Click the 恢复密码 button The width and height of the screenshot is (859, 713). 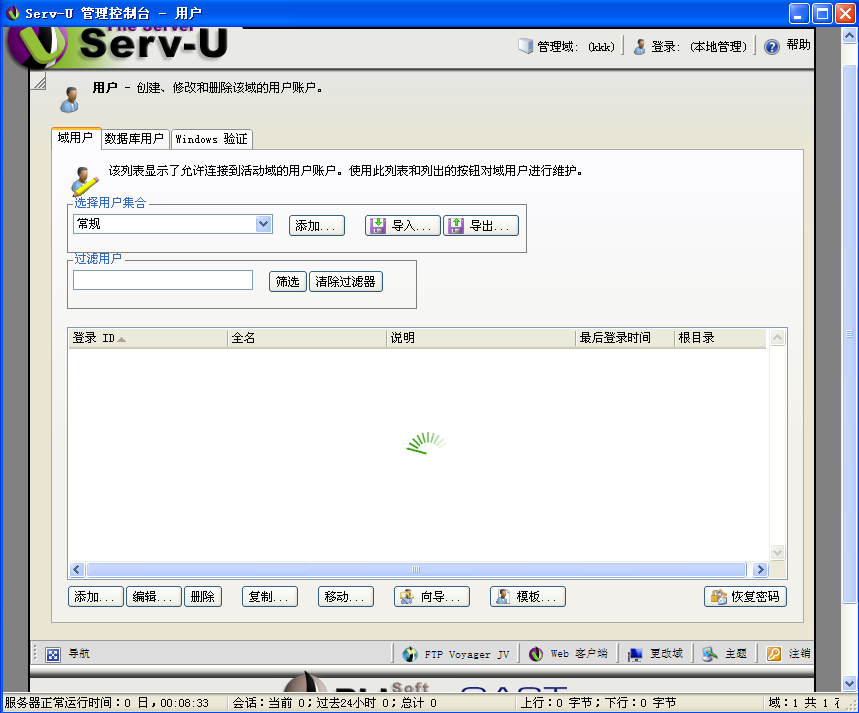click(x=745, y=596)
